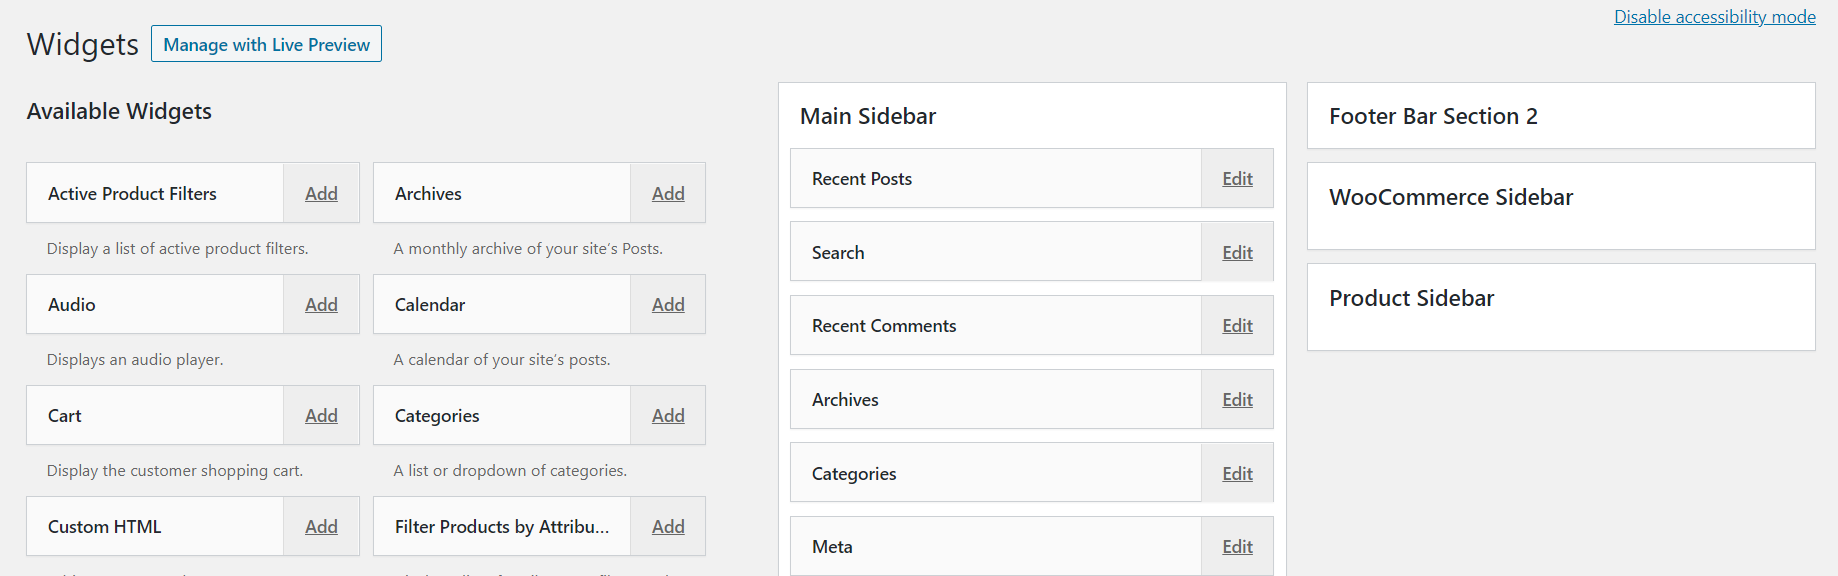Add the Audio widget
This screenshot has width=1838, height=576.
(321, 305)
